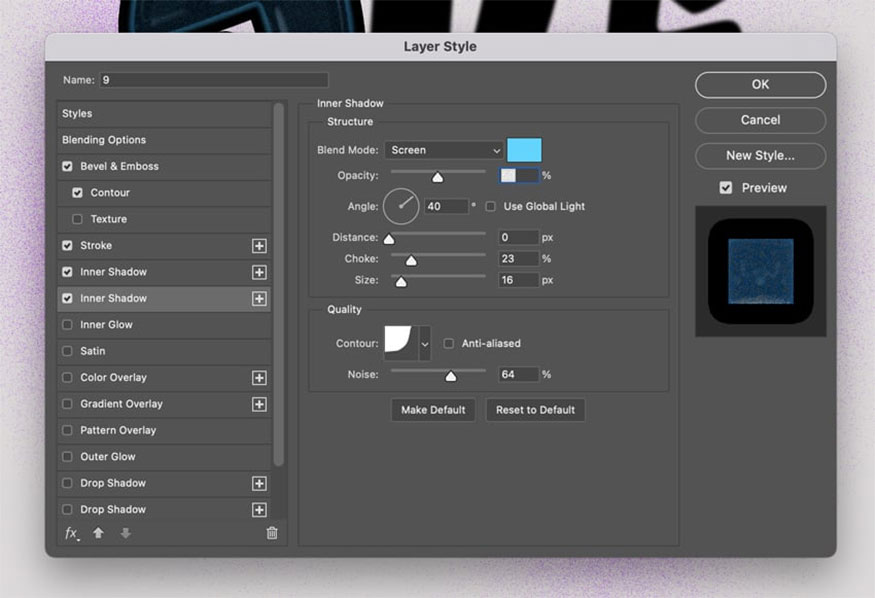Add another Stroke with its plus icon
Screen dimensions: 875x598
pyautogui.click(x=259, y=246)
